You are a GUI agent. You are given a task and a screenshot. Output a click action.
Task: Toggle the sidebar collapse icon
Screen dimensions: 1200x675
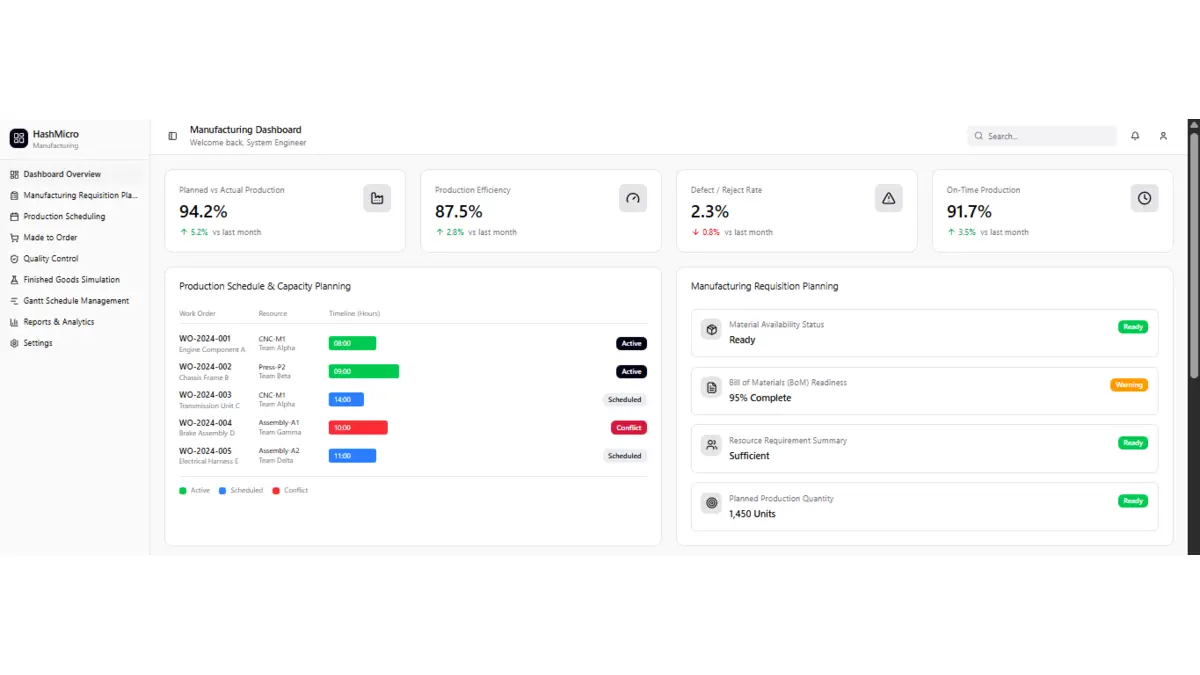click(x=172, y=136)
